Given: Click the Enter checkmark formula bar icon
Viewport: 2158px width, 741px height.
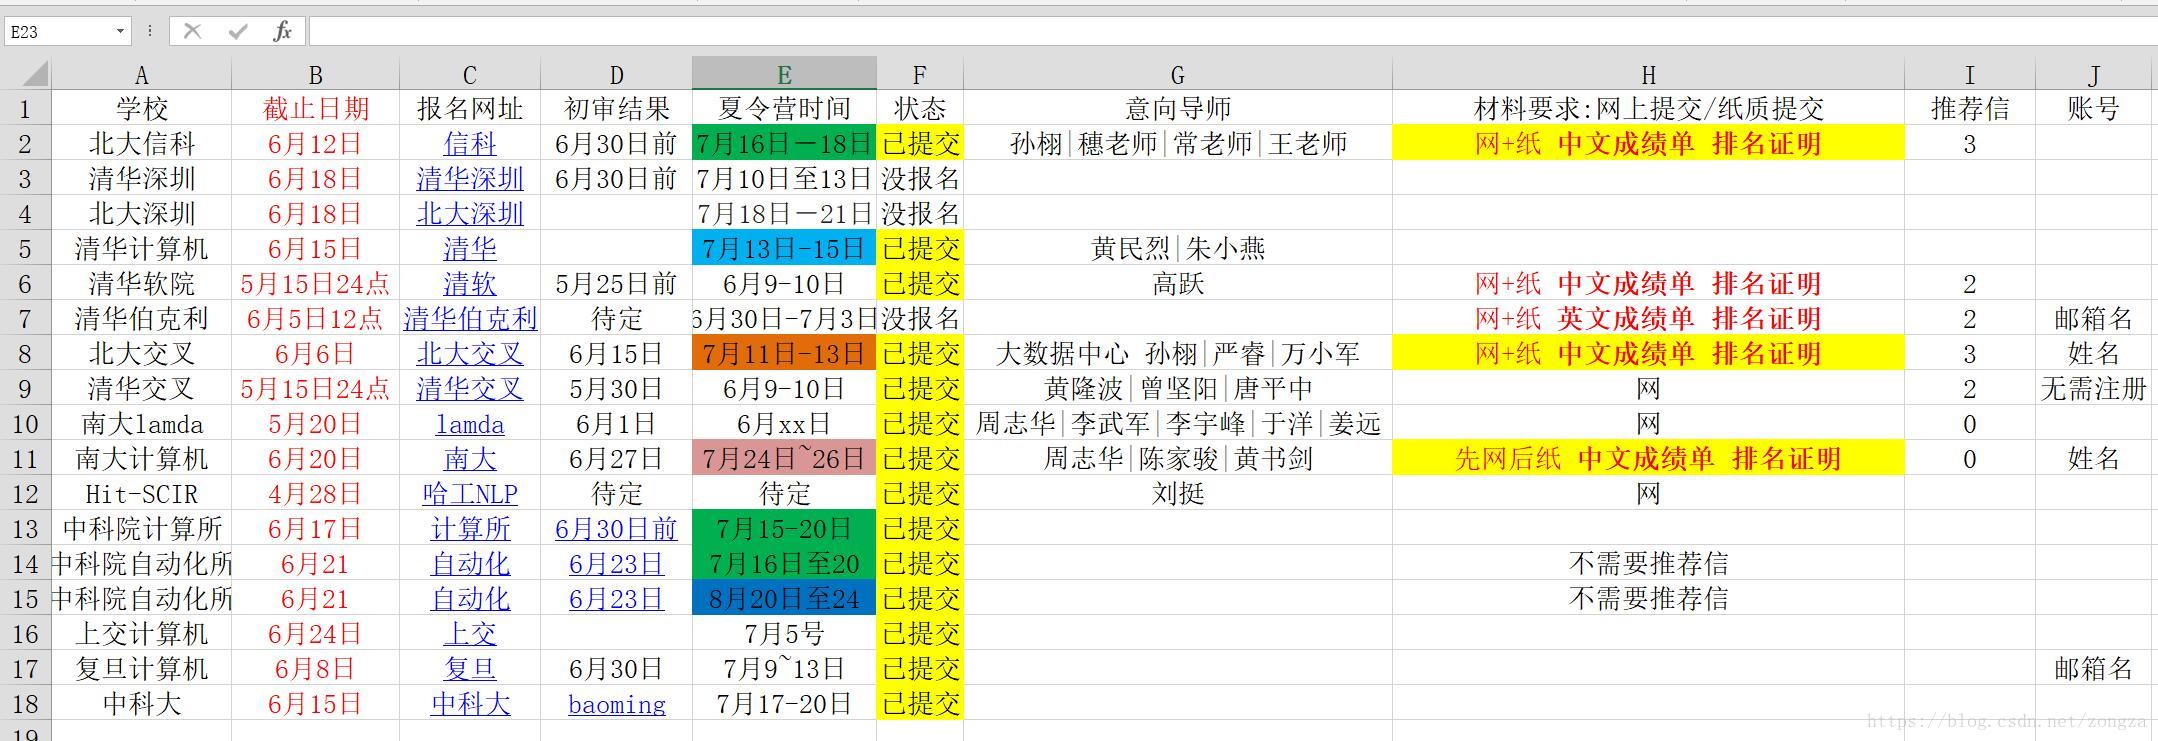Looking at the screenshot, I should (238, 32).
